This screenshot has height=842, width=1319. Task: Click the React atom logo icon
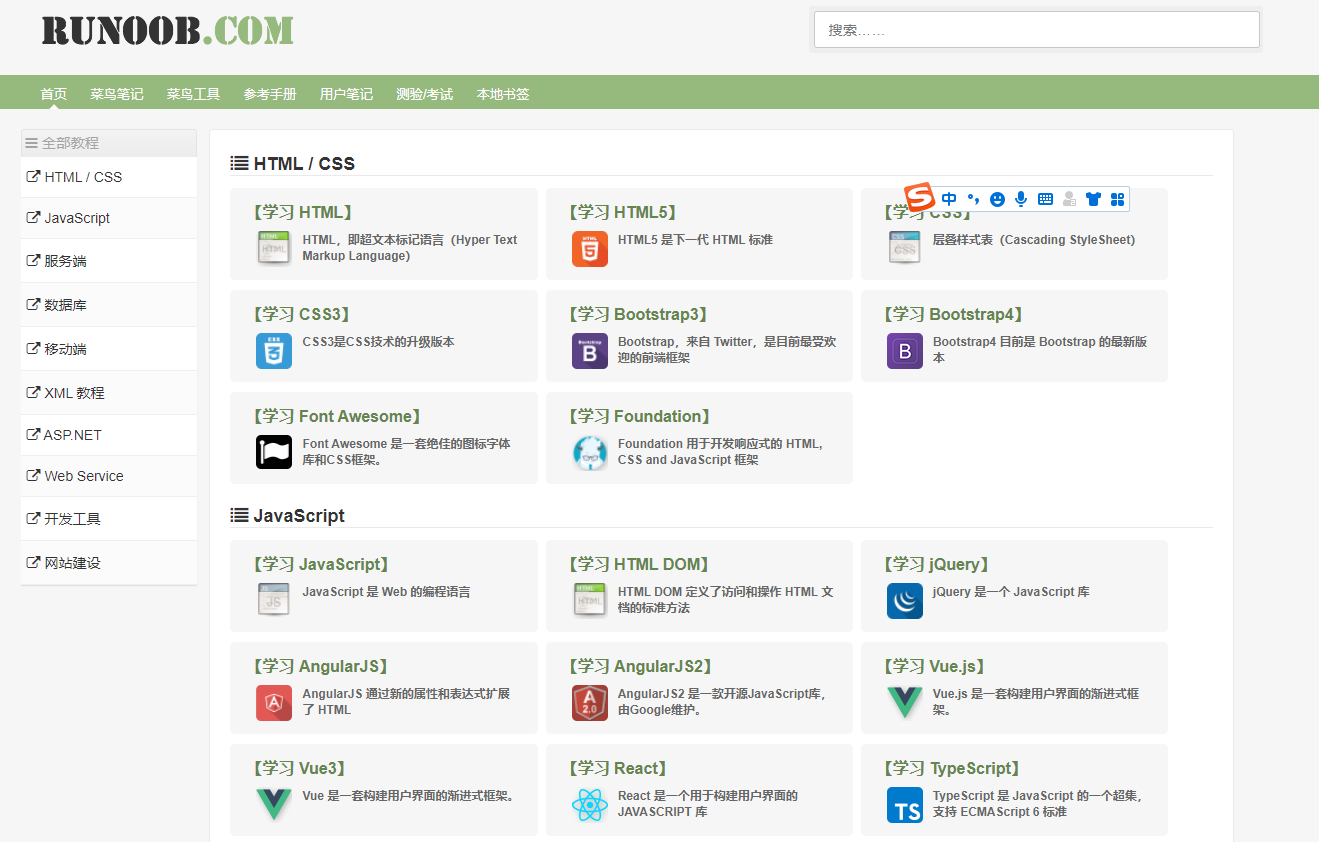coord(589,805)
